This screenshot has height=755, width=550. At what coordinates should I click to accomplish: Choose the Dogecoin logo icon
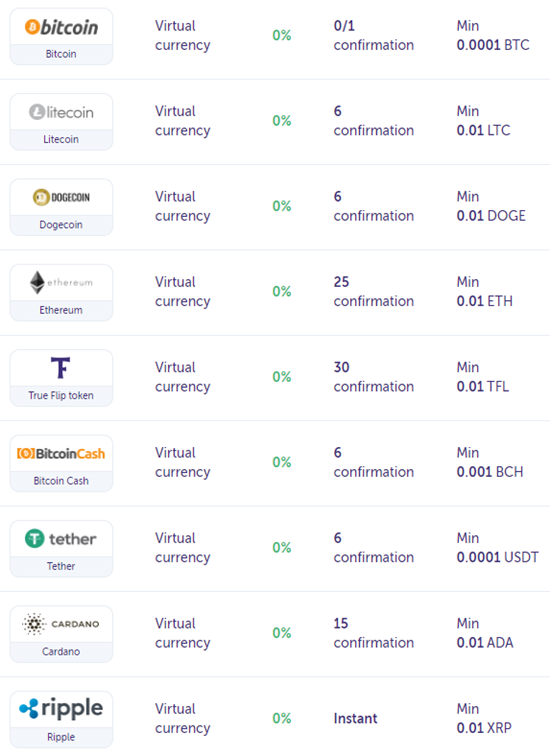click(x=61, y=197)
